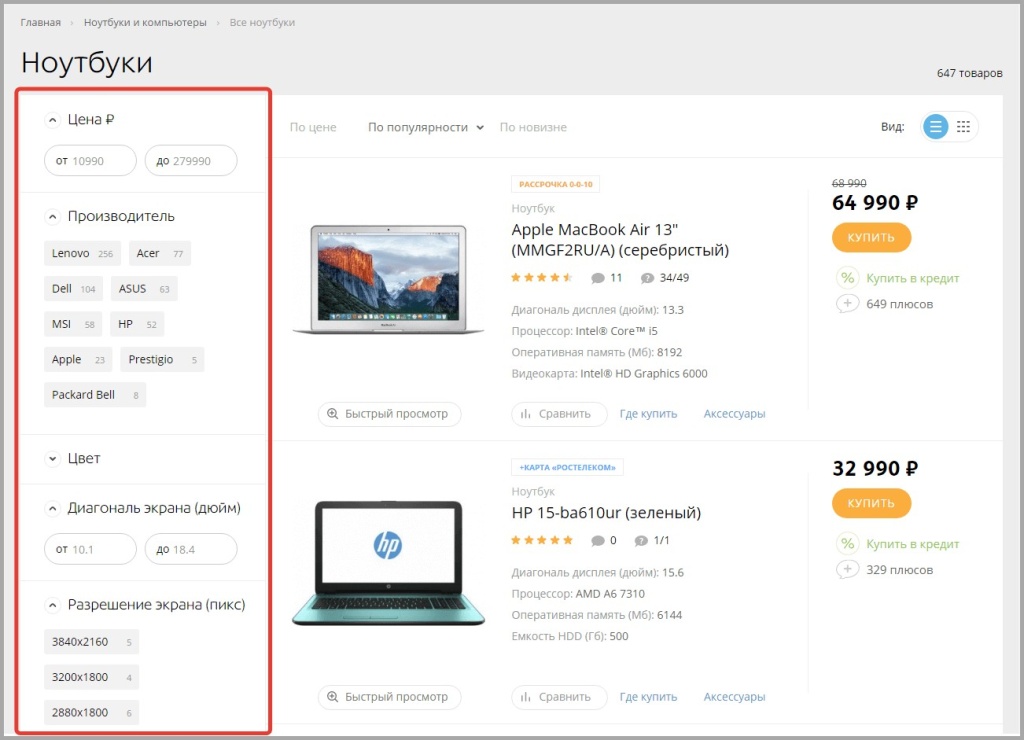Open the HP 15-ba610ur (зеленый) title
This screenshot has width=1024, height=740.
(x=606, y=513)
